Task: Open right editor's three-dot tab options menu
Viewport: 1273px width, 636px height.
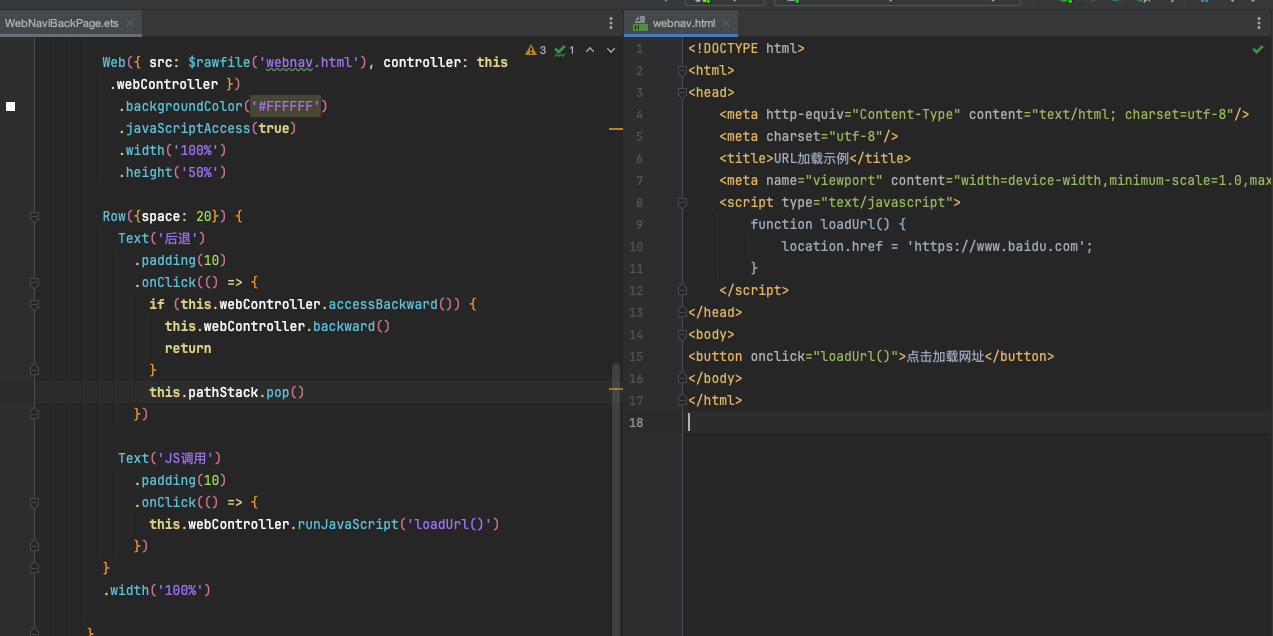Action: pos(1259,23)
